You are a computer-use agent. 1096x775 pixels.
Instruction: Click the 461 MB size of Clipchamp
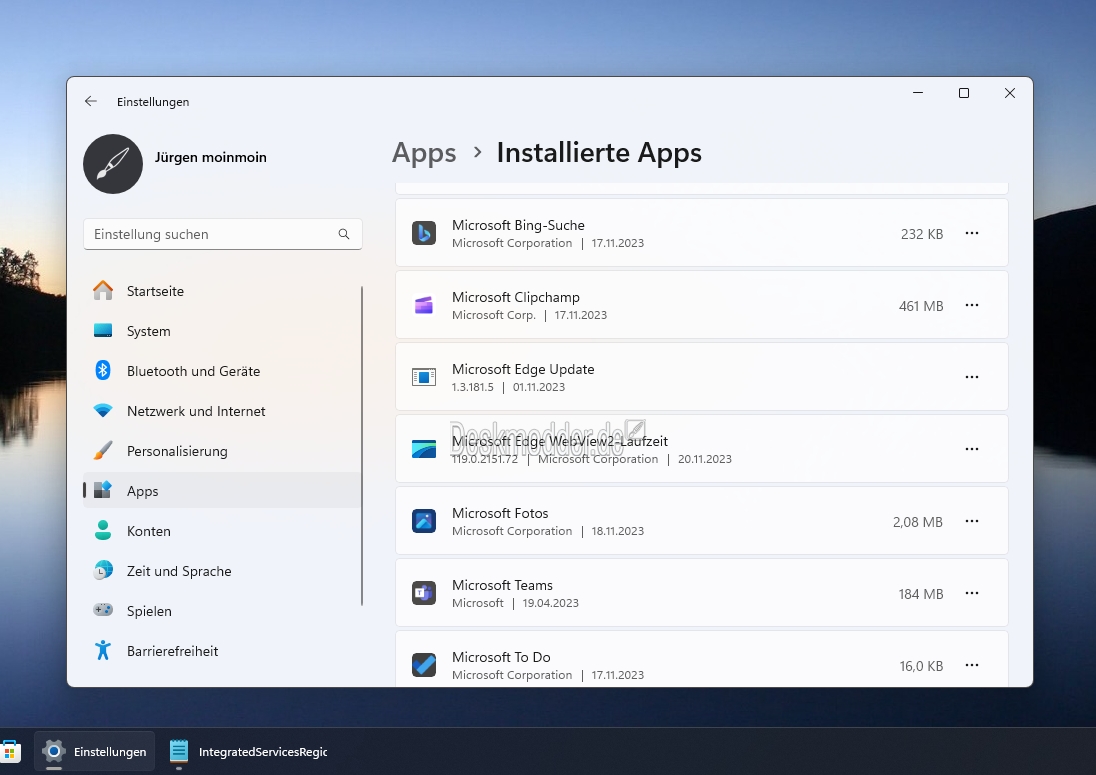click(x=921, y=306)
